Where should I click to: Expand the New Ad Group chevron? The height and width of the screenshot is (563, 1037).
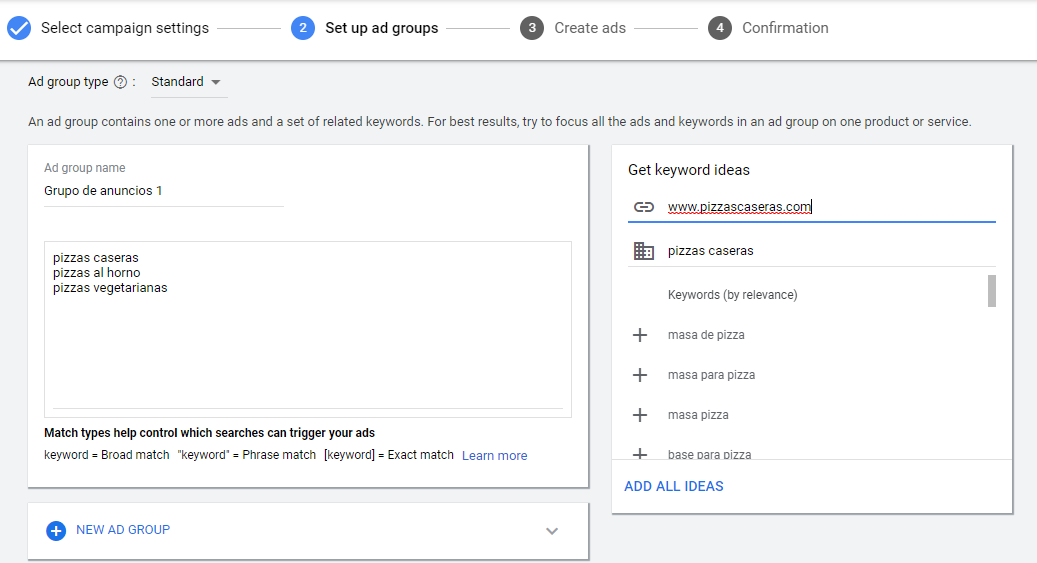coord(552,531)
